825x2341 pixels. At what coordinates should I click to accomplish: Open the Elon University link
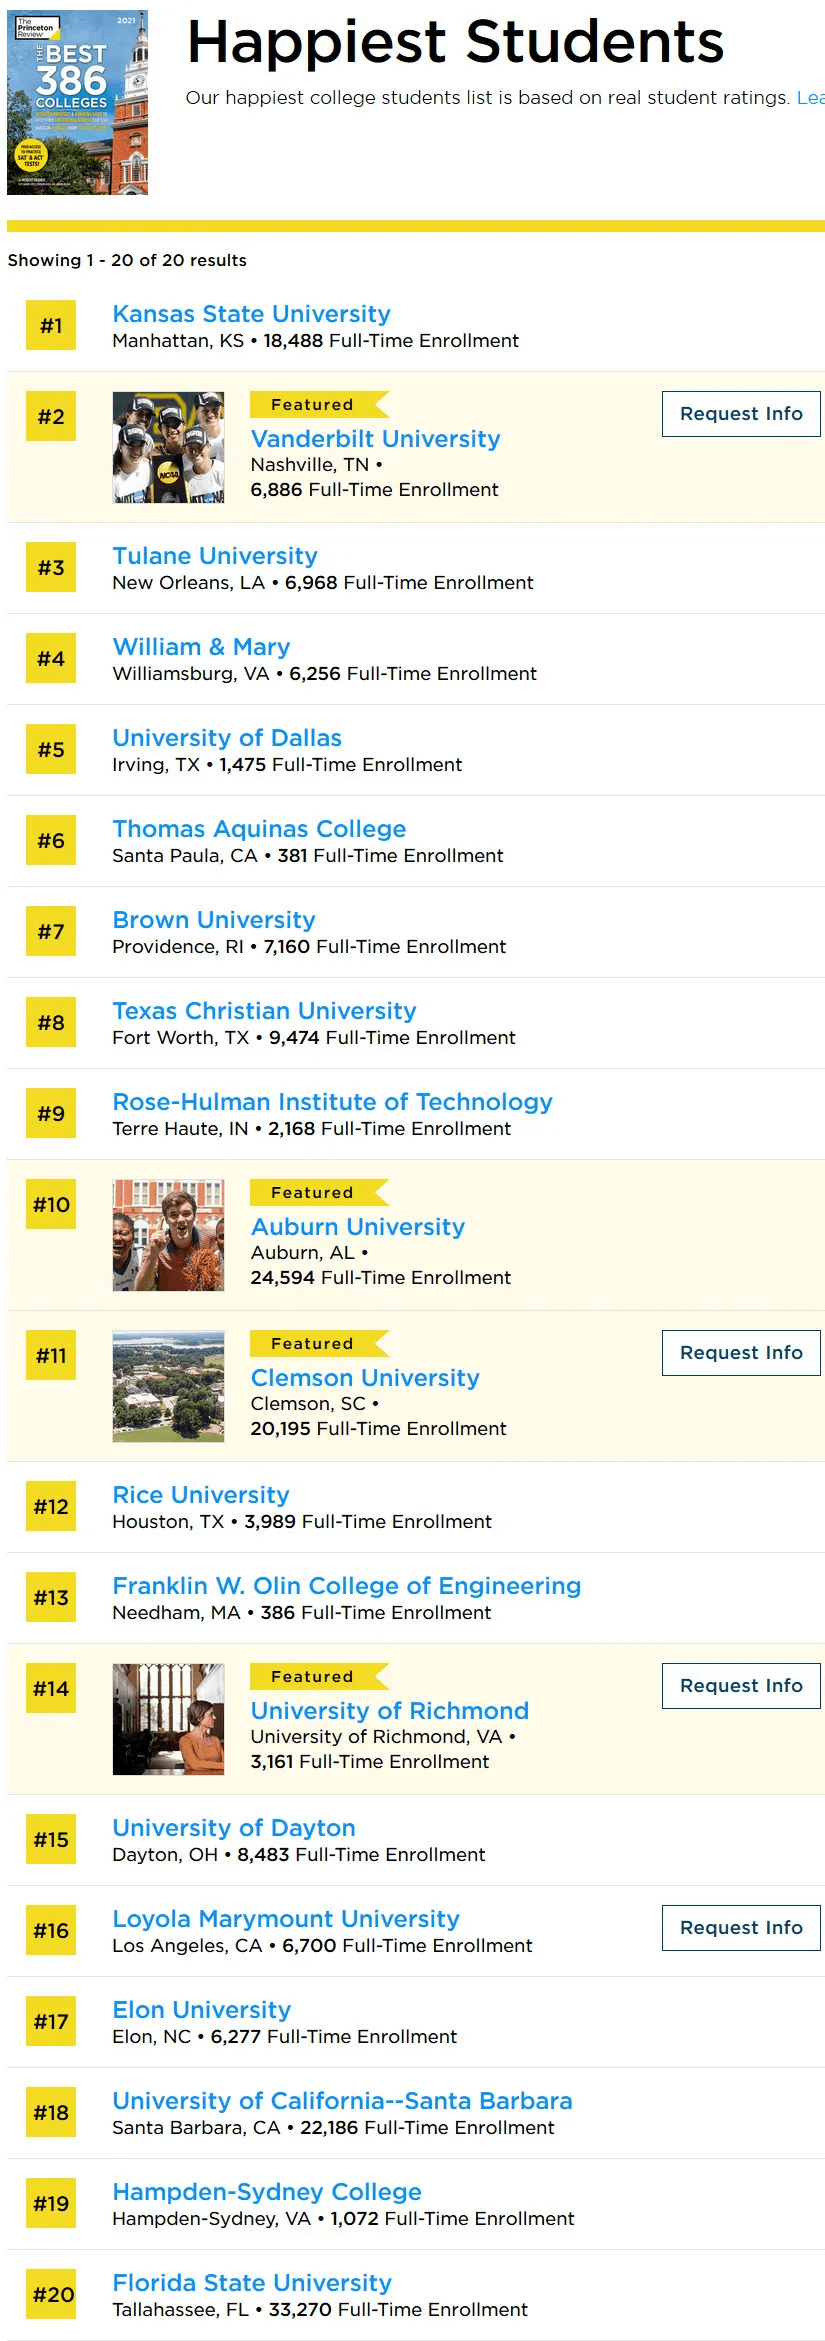(202, 2010)
